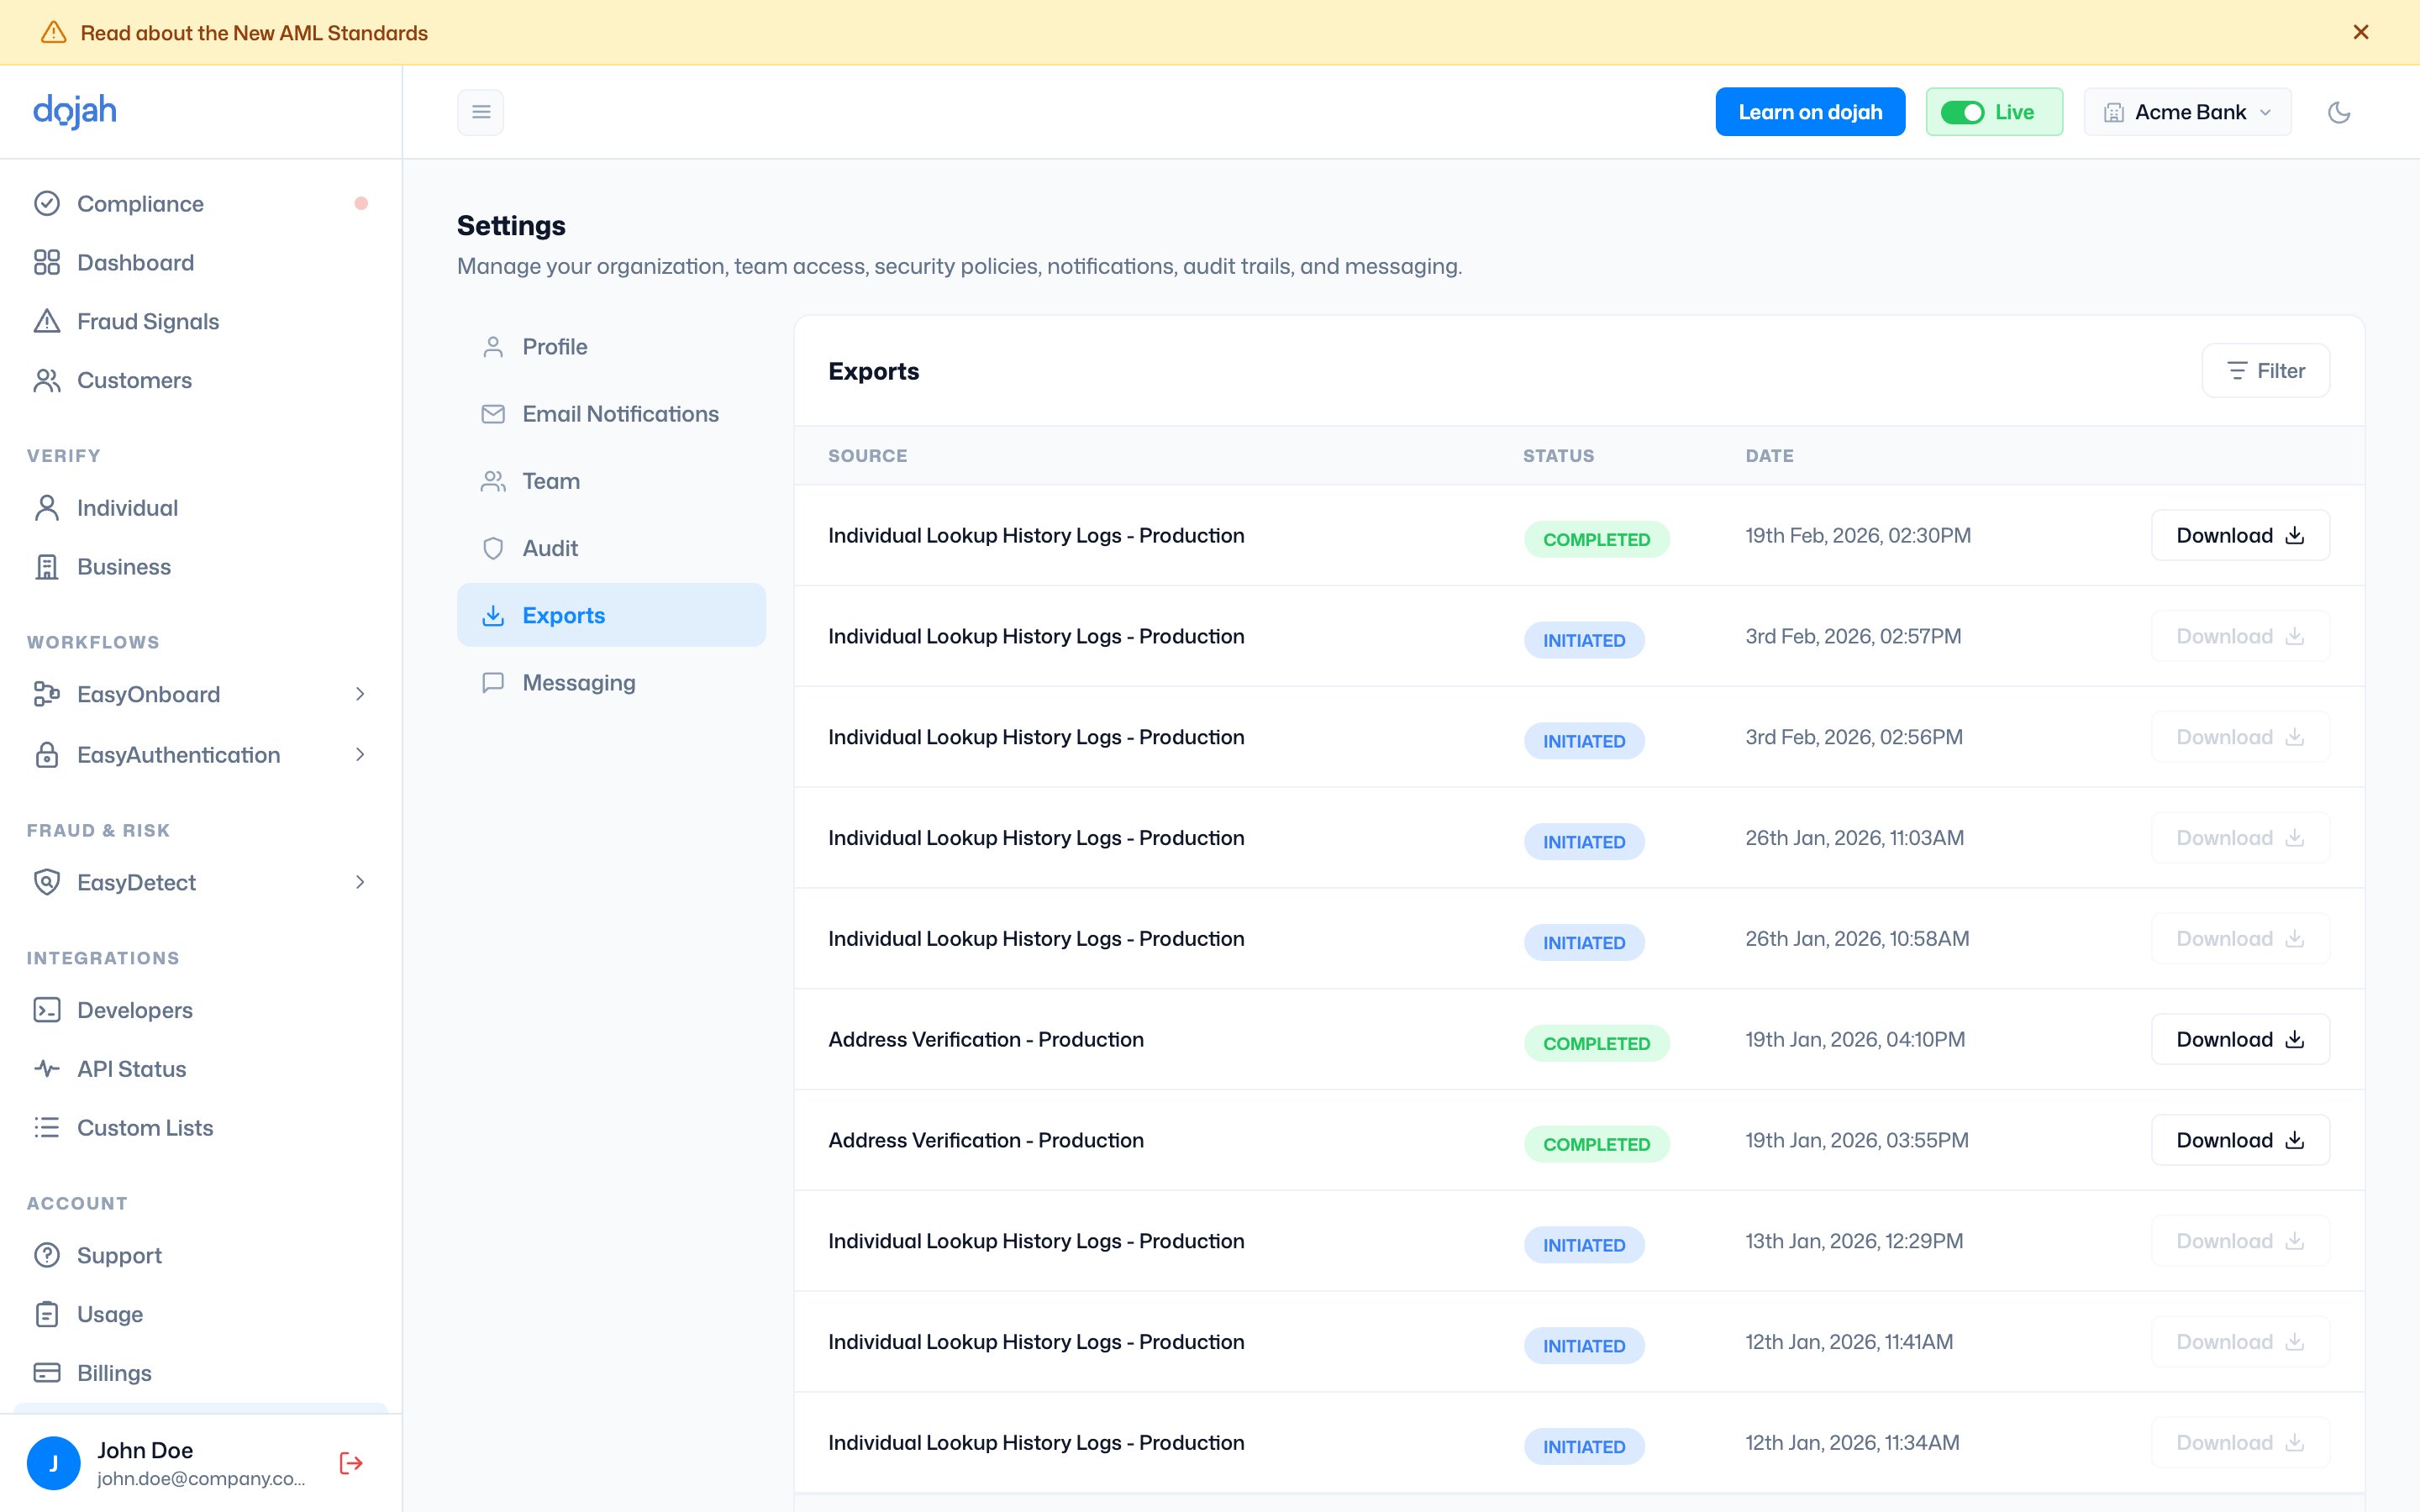Expand the EasyAuthentication chevron
Screen dimensions: 2420x1512
360,755
